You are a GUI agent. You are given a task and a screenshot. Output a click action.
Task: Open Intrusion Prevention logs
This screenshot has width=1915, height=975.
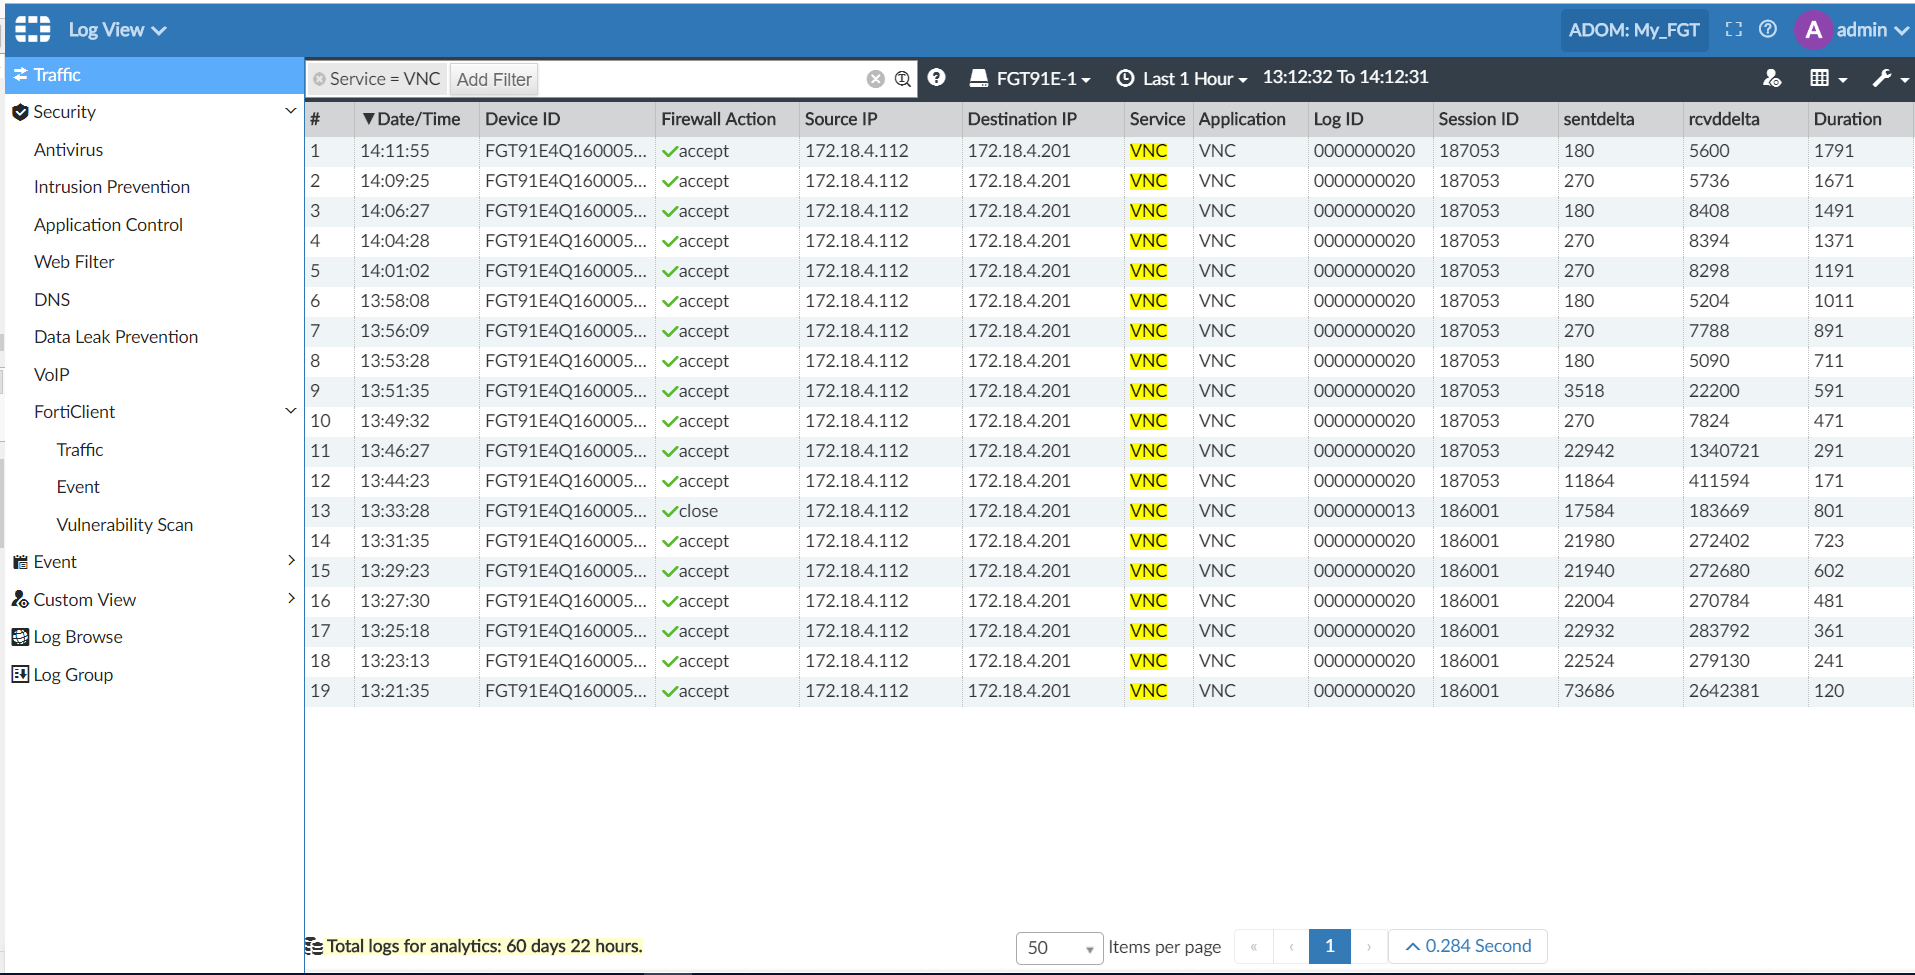112,187
